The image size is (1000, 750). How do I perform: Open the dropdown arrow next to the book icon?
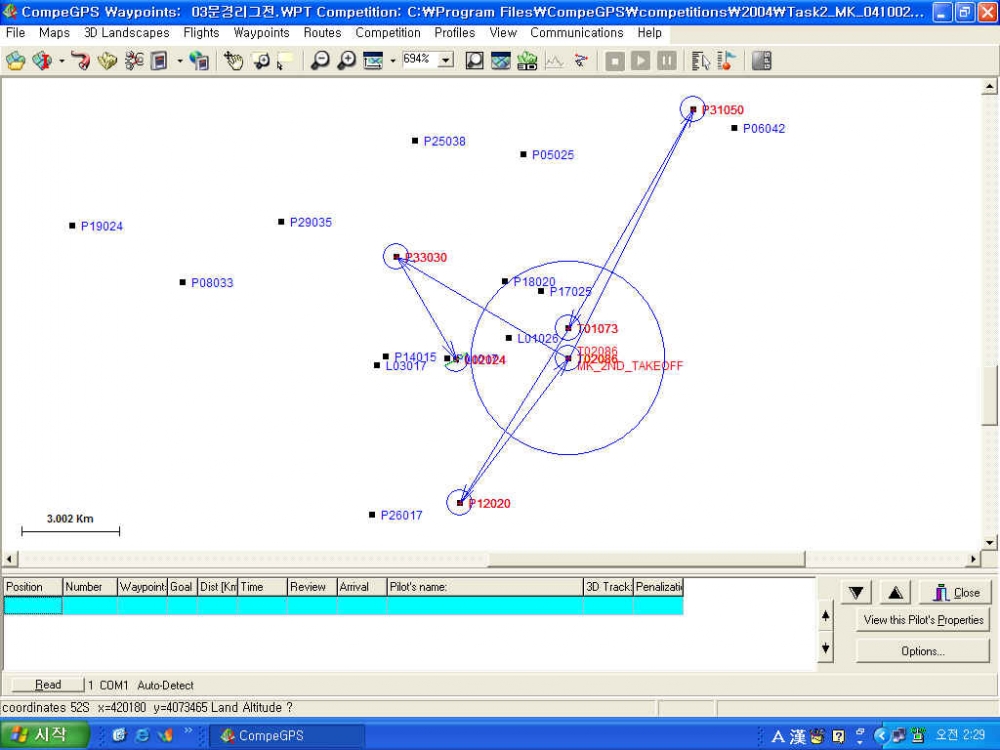tap(180, 61)
